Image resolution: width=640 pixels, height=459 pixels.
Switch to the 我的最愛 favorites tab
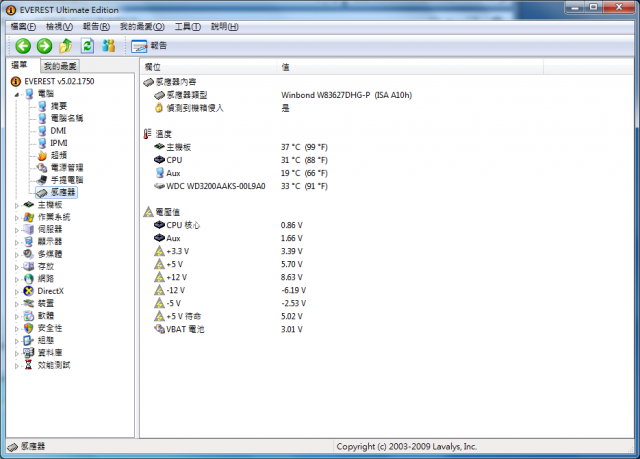(60, 66)
